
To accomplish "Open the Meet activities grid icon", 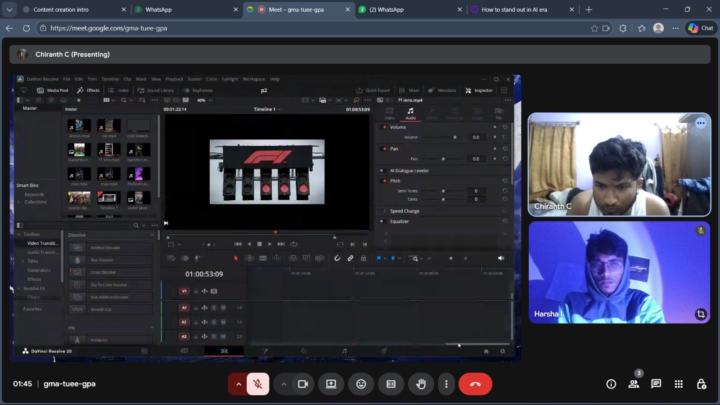I will (x=679, y=384).
